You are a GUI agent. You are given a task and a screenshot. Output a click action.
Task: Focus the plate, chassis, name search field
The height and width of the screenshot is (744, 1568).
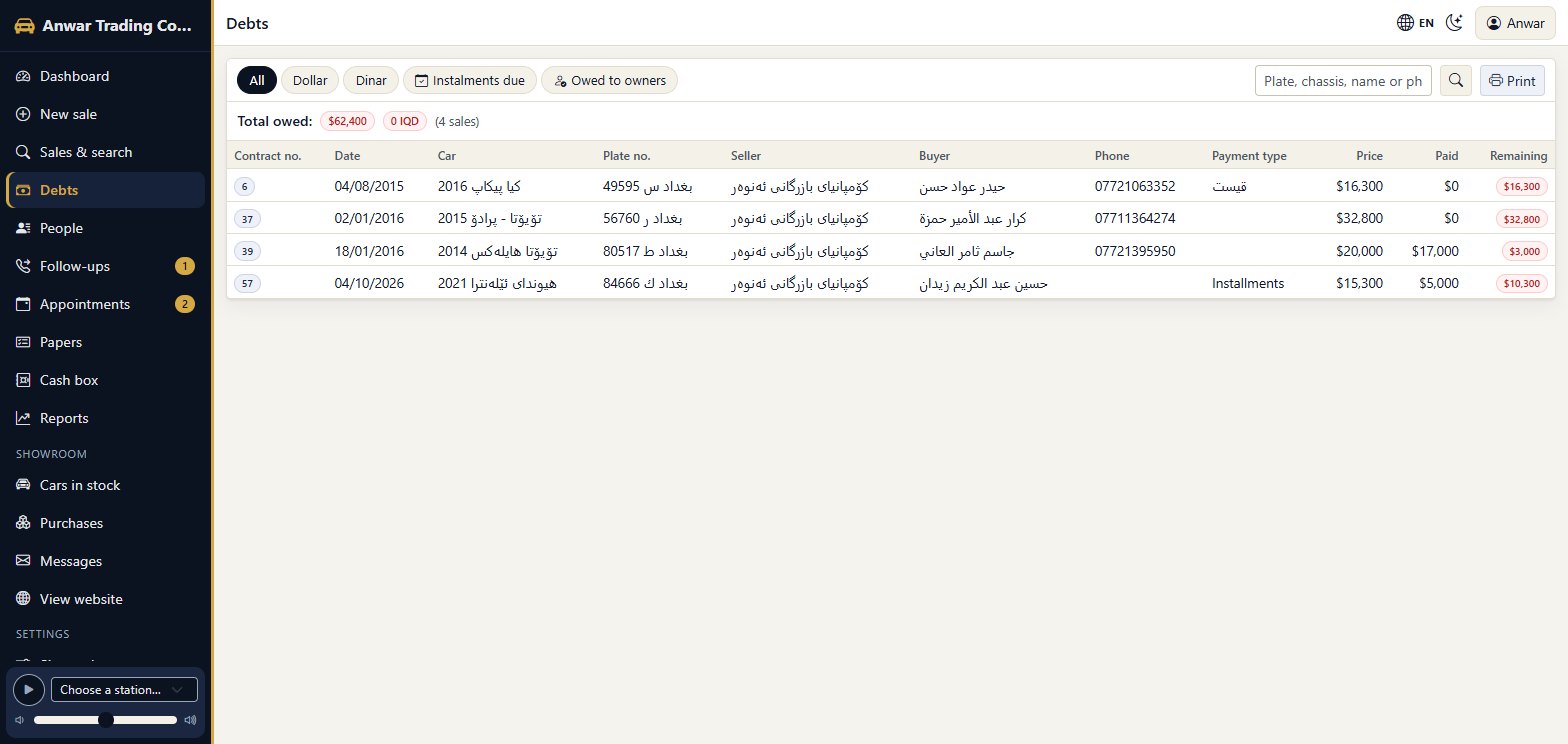[1343, 81]
